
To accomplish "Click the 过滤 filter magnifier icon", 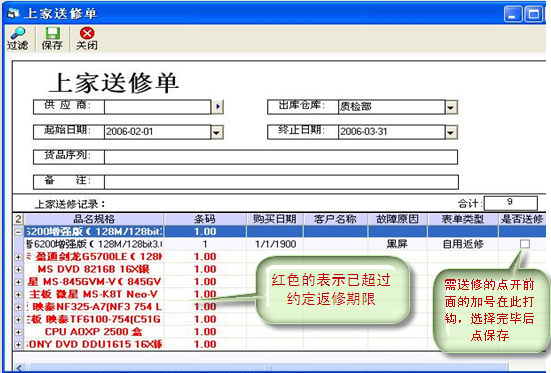I will (18, 33).
